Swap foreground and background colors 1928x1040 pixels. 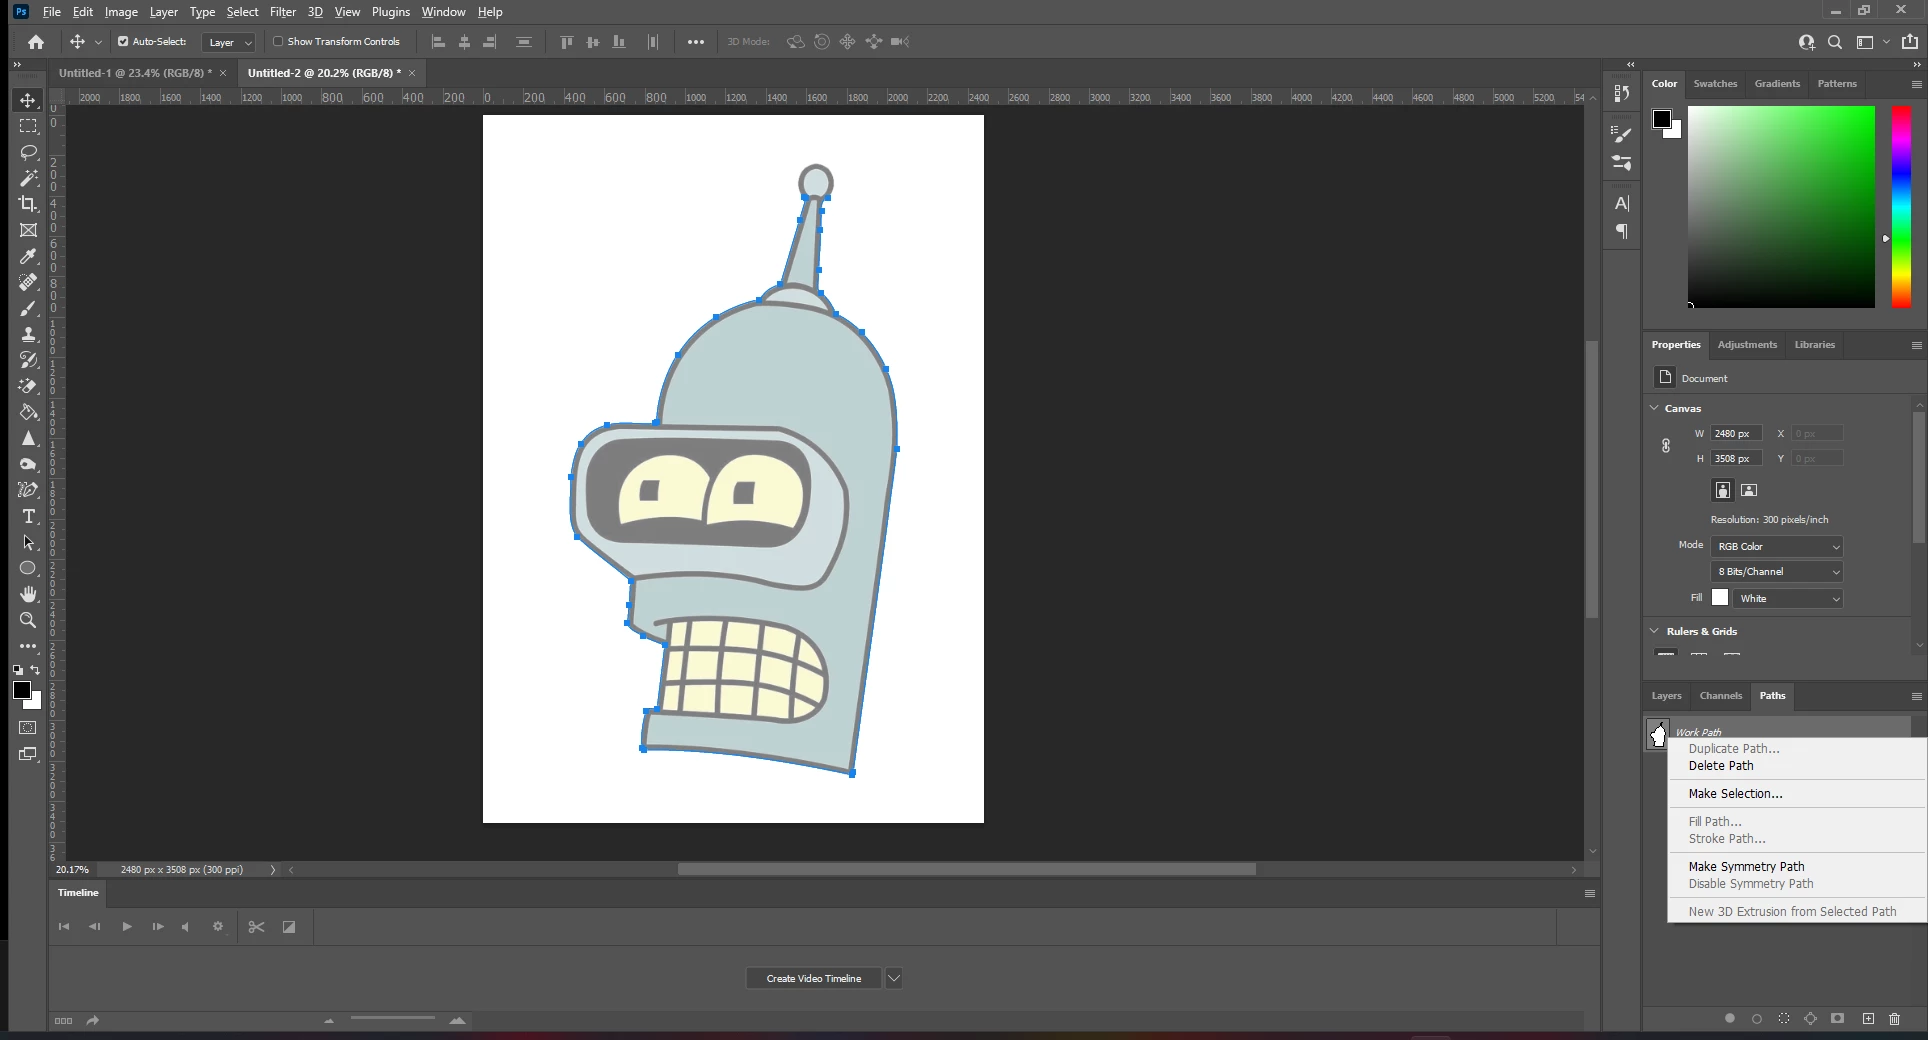[x=36, y=670]
